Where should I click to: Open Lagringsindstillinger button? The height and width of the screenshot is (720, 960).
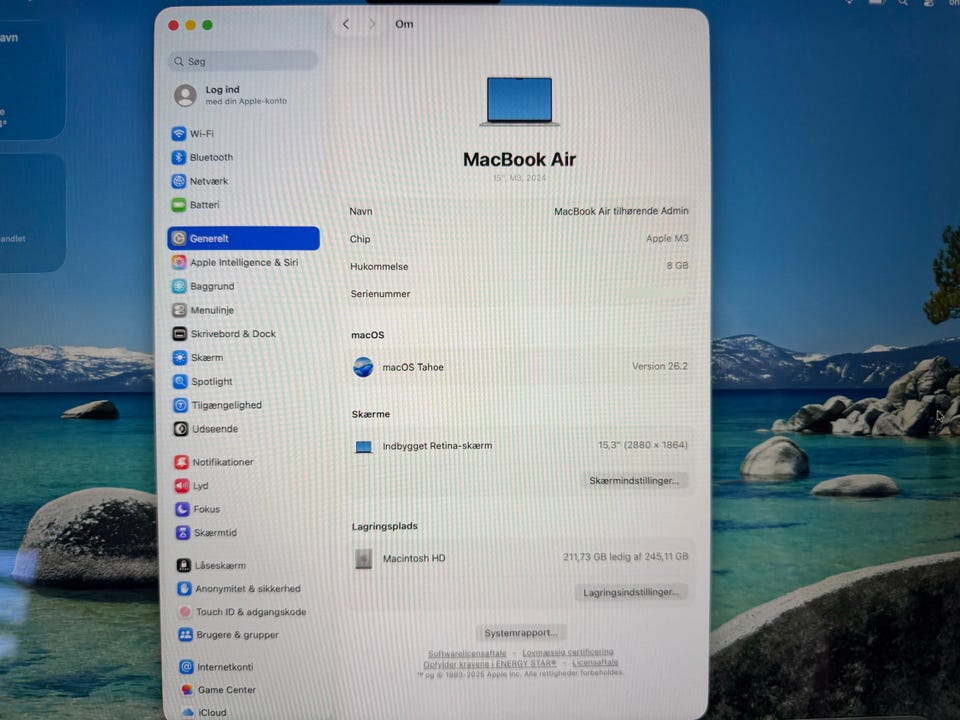coord(631,592)
